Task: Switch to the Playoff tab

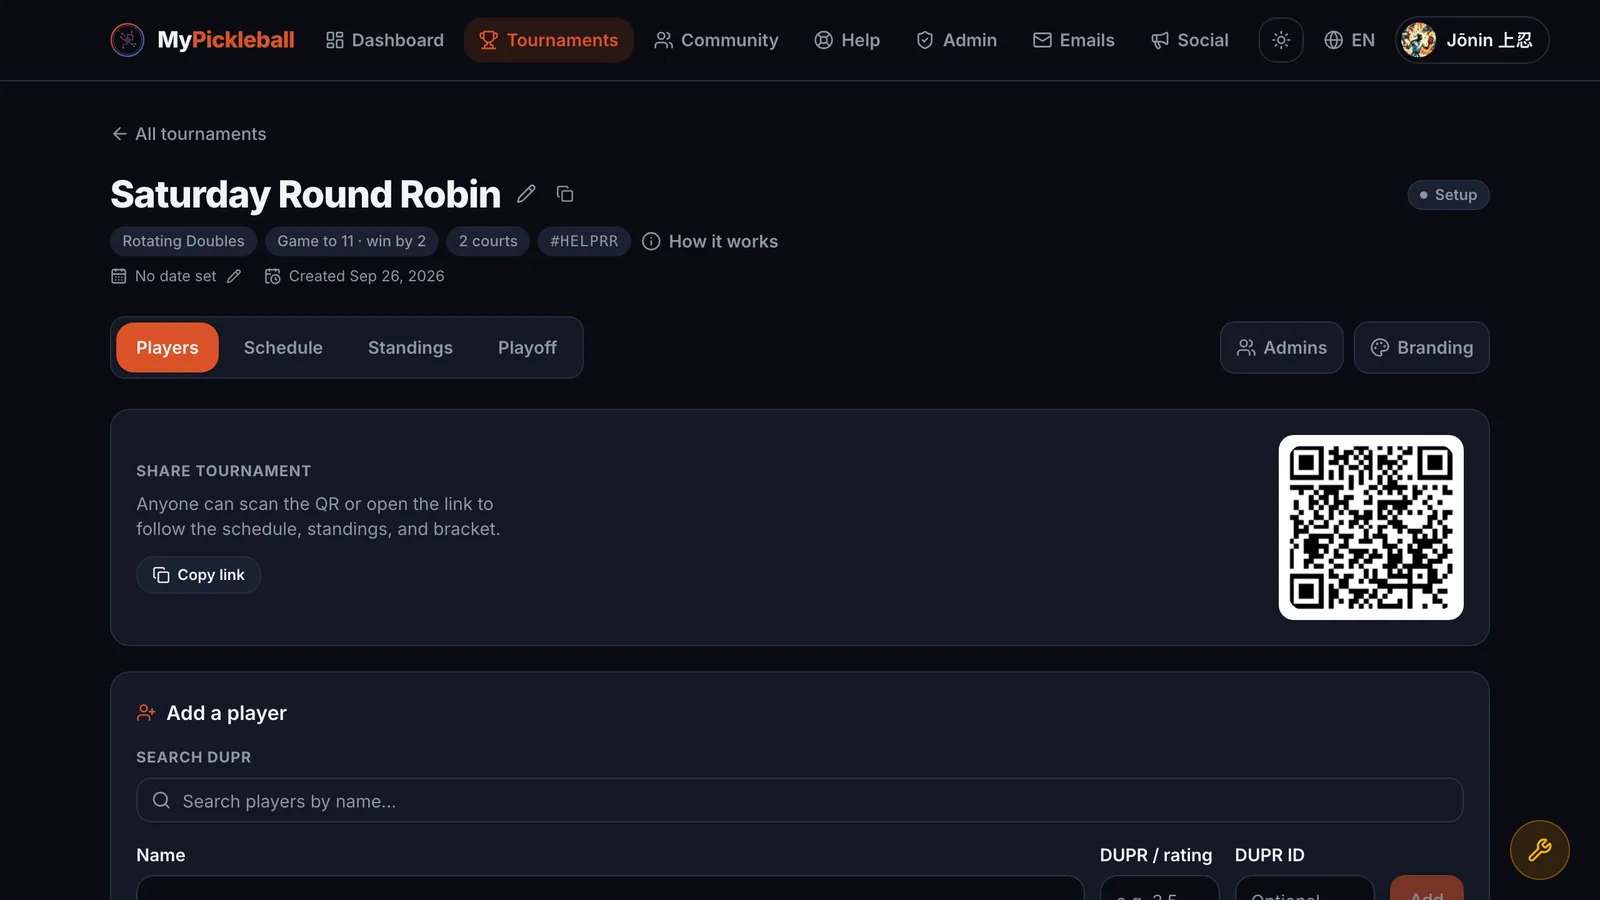Action: click(x=527, y=347)
